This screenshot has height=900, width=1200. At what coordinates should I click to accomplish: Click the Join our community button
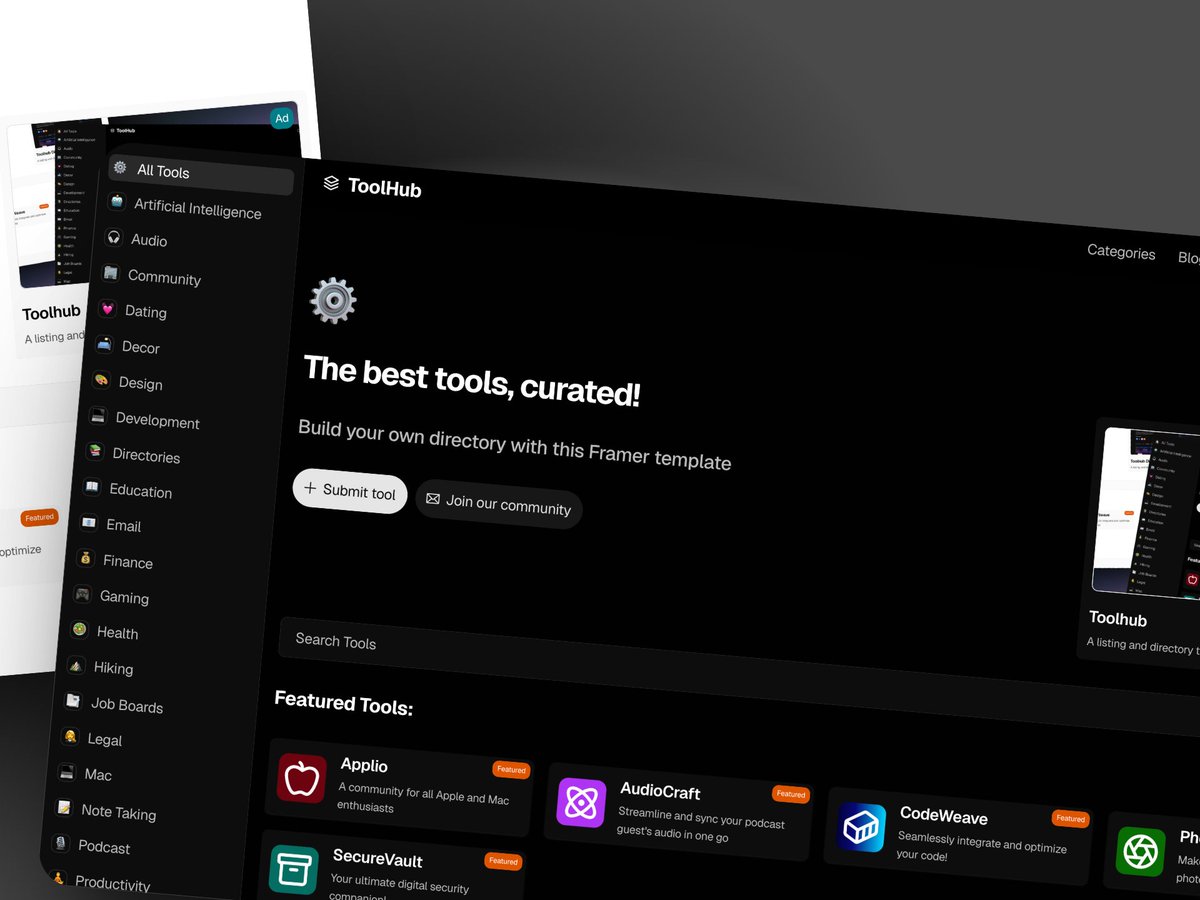[499, 504]
